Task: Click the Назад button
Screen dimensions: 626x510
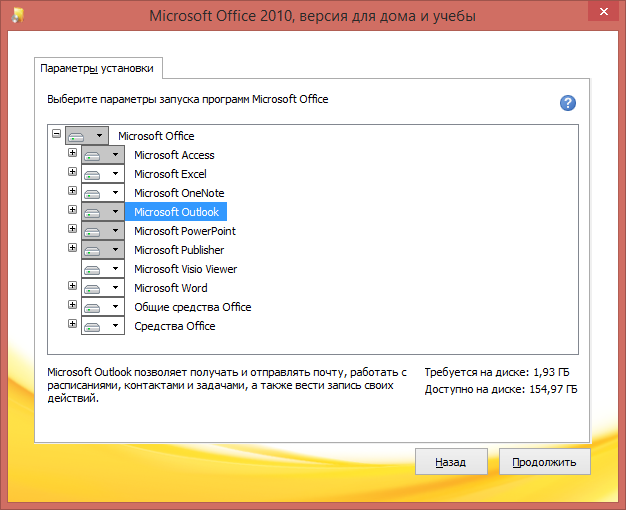Action: pyautogui.click(x=451, y=462)
